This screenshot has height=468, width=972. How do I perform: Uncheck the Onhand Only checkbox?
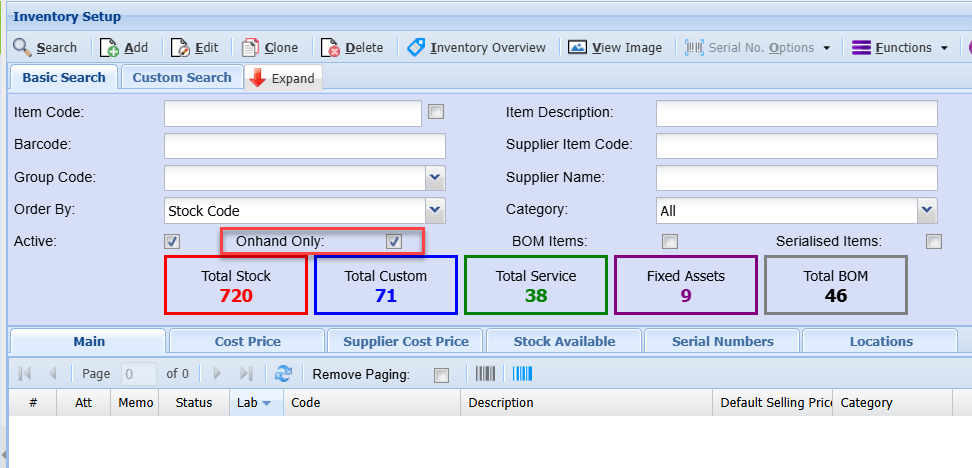click(x=394, y=241)
